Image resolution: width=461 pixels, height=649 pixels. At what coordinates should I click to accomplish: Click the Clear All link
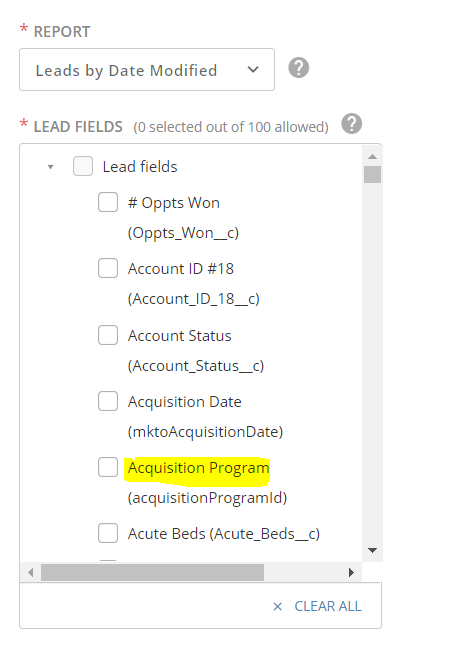click(x=328, y=606)
